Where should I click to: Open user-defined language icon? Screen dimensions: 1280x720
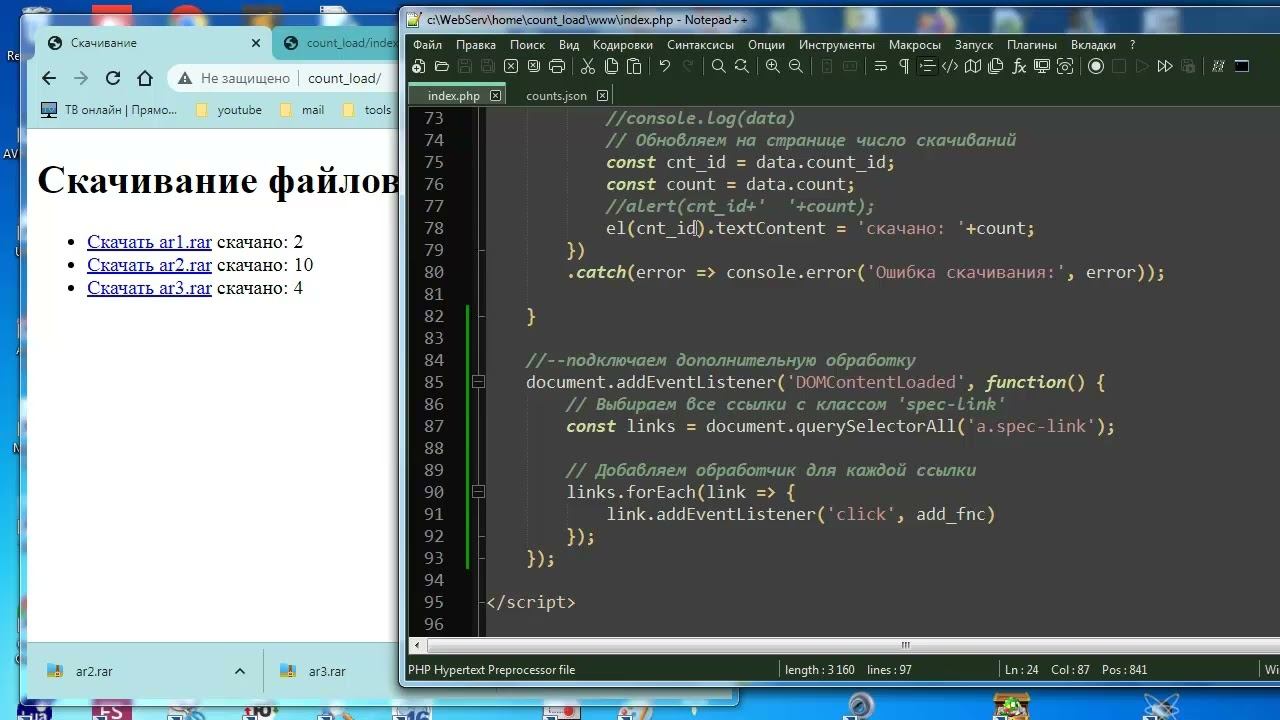tap(950, 66)
